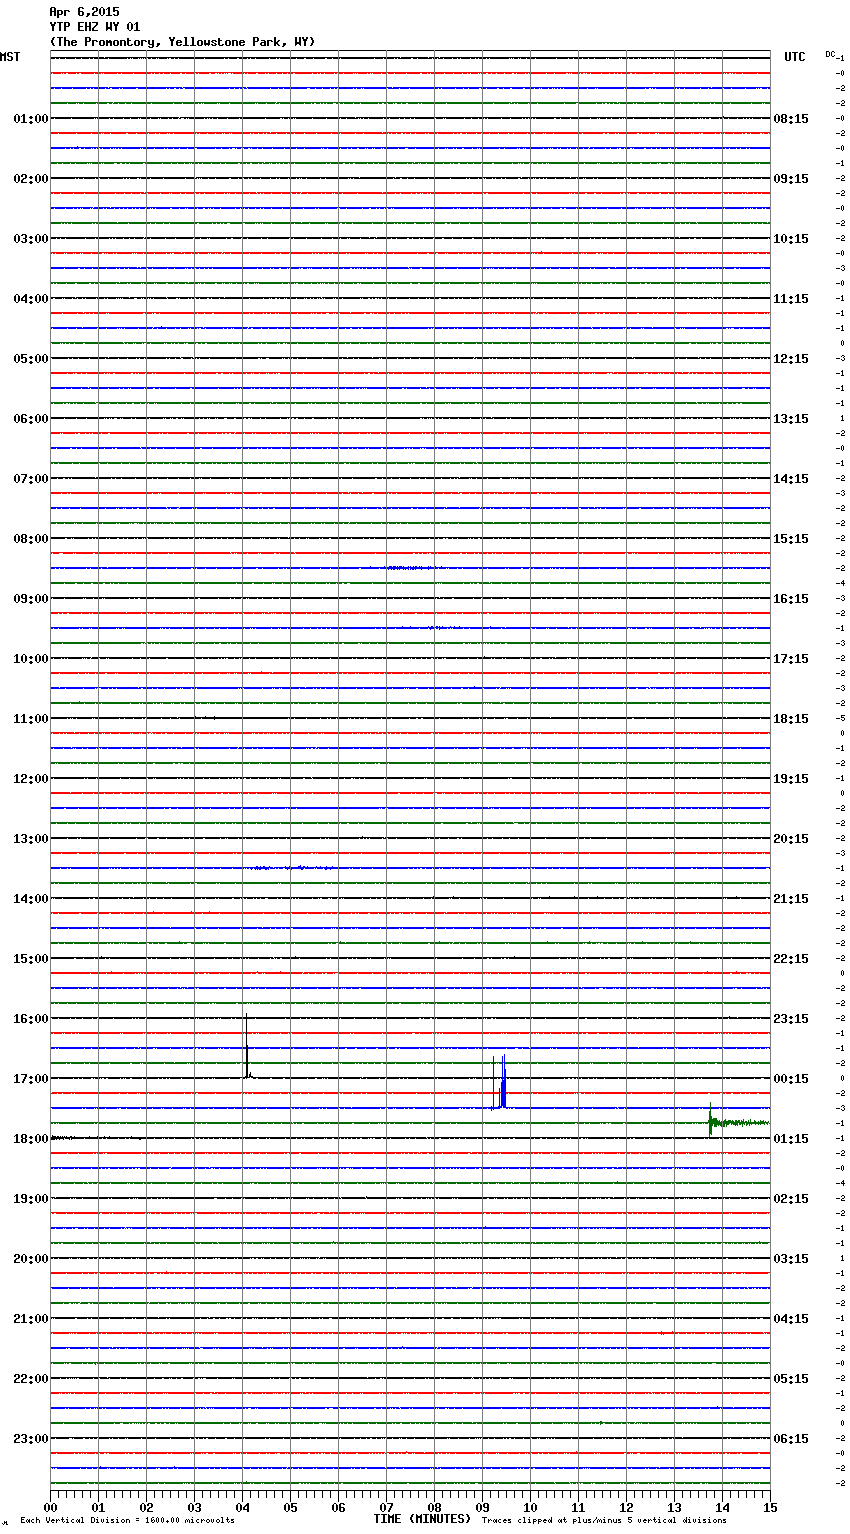
Task: Click the minute 08 axis label
Action: point(434,1507)
